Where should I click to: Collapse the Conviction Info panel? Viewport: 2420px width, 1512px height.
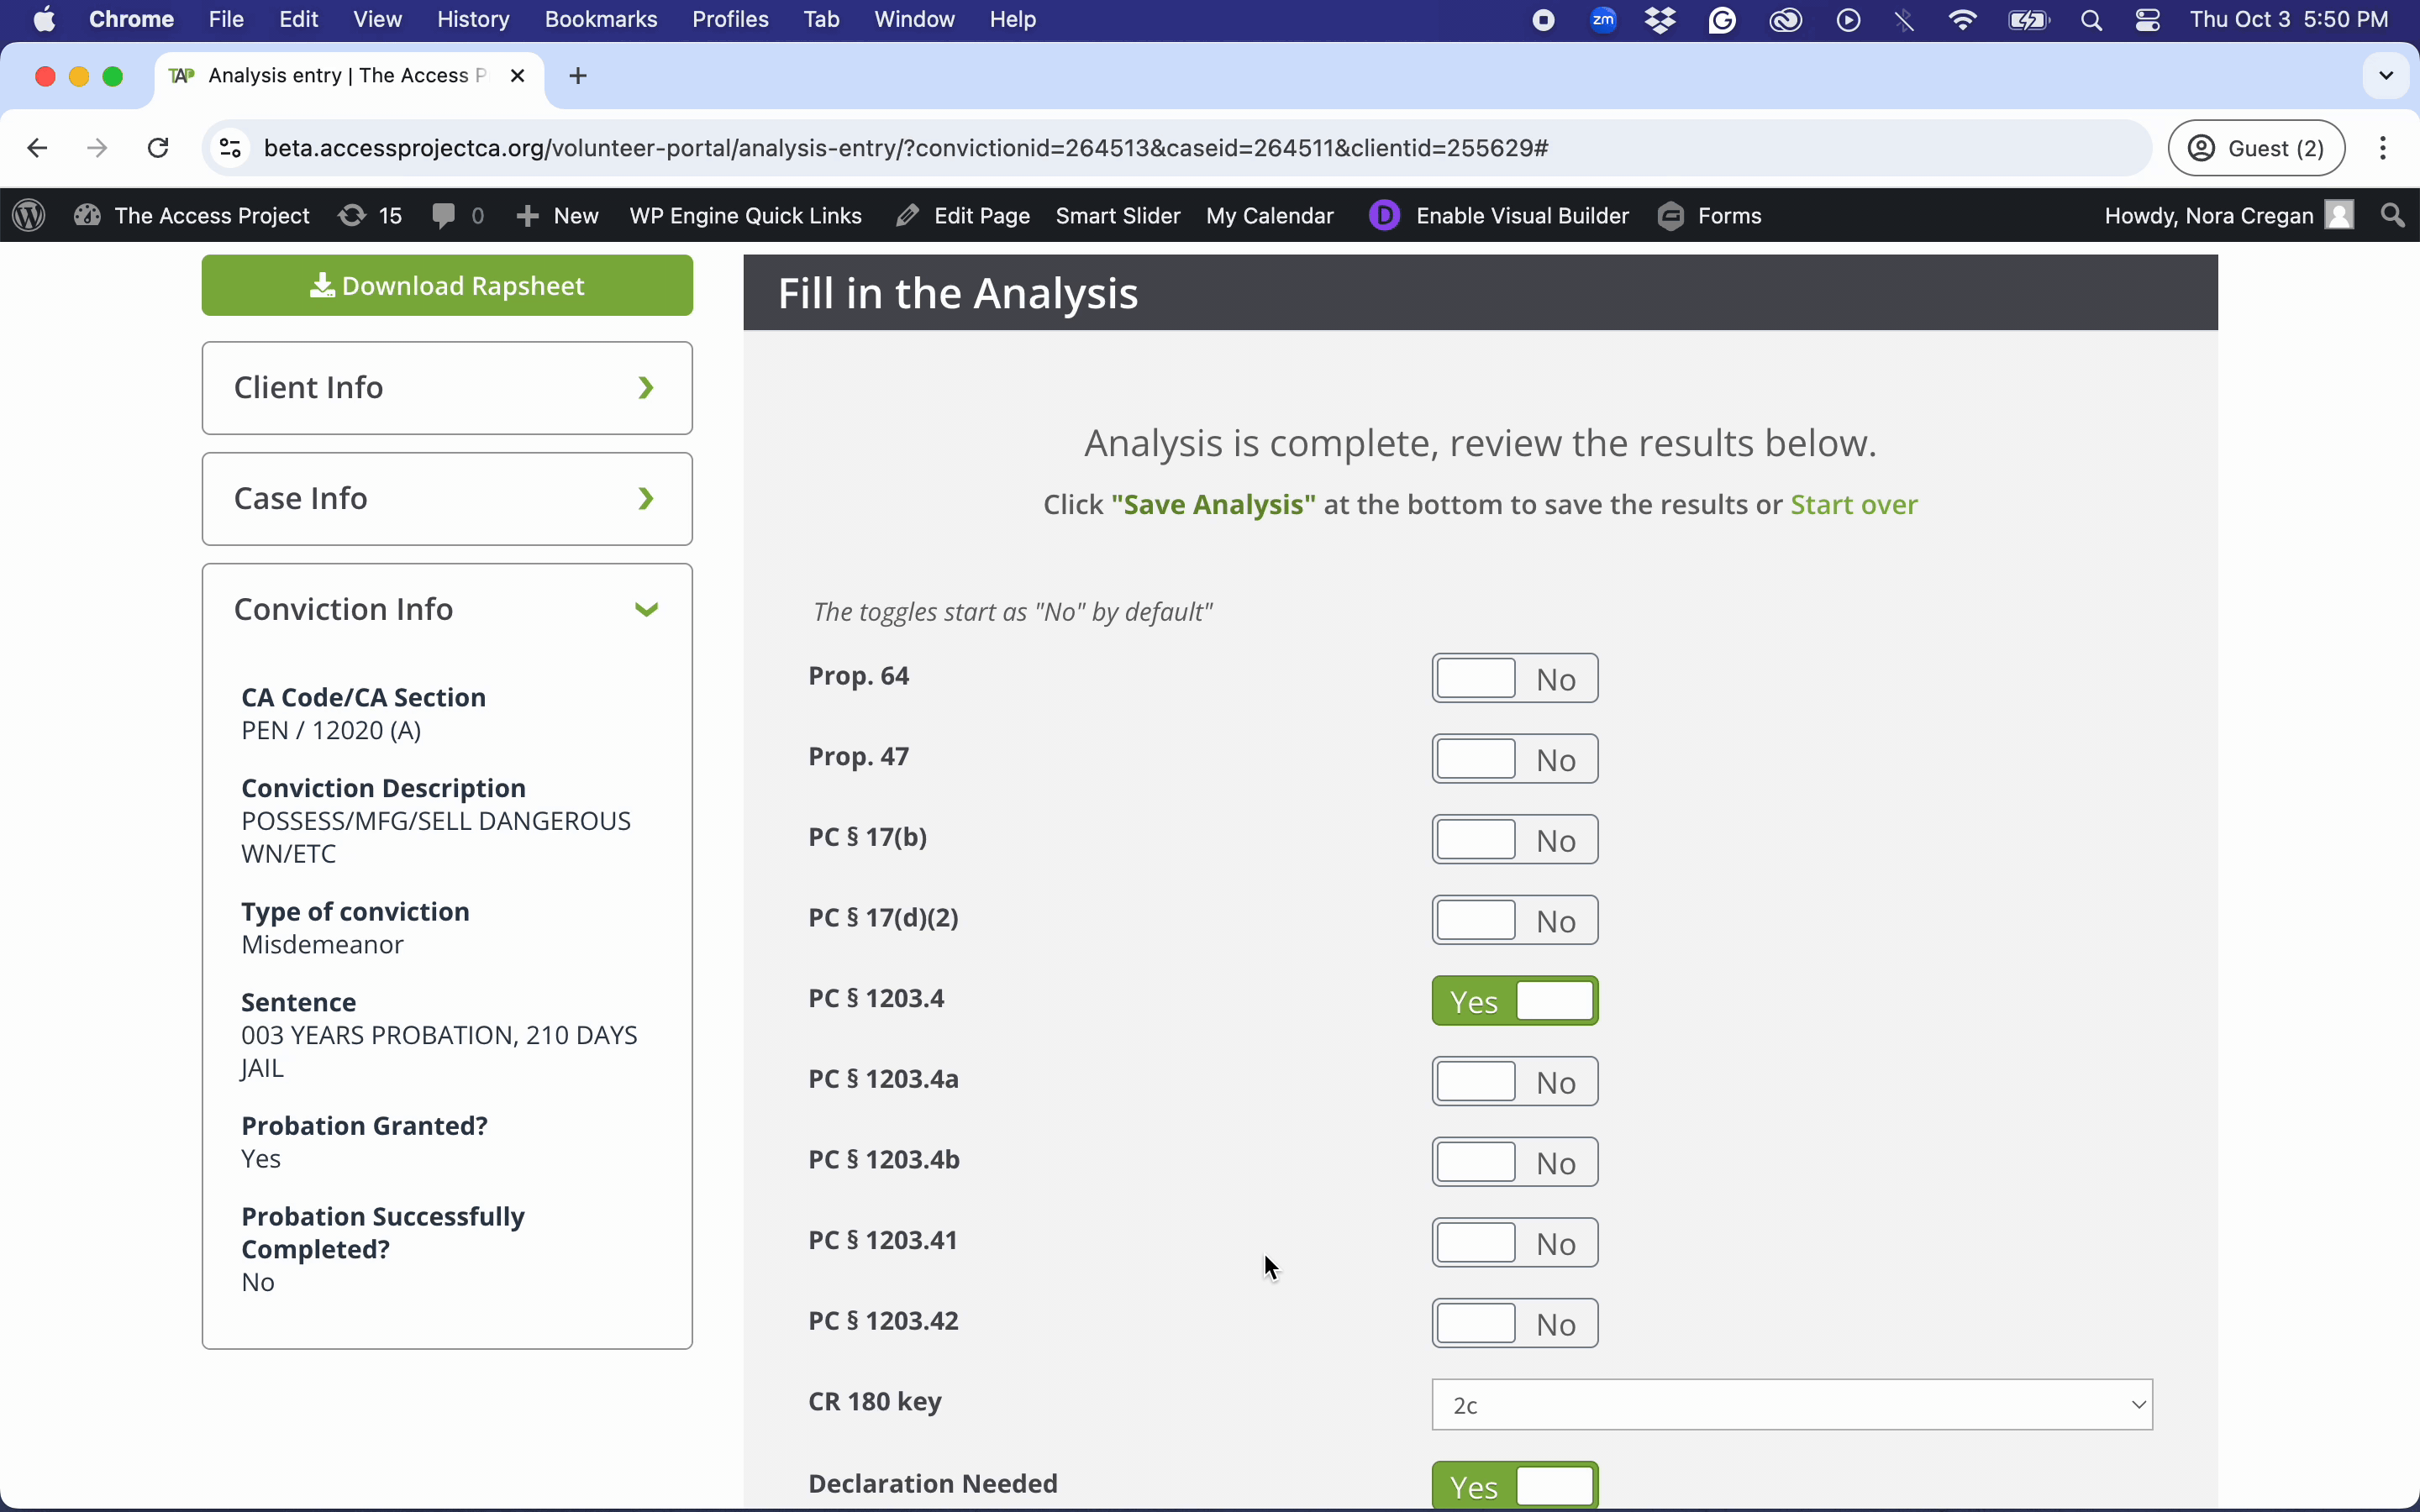click(x=447, y=609)
